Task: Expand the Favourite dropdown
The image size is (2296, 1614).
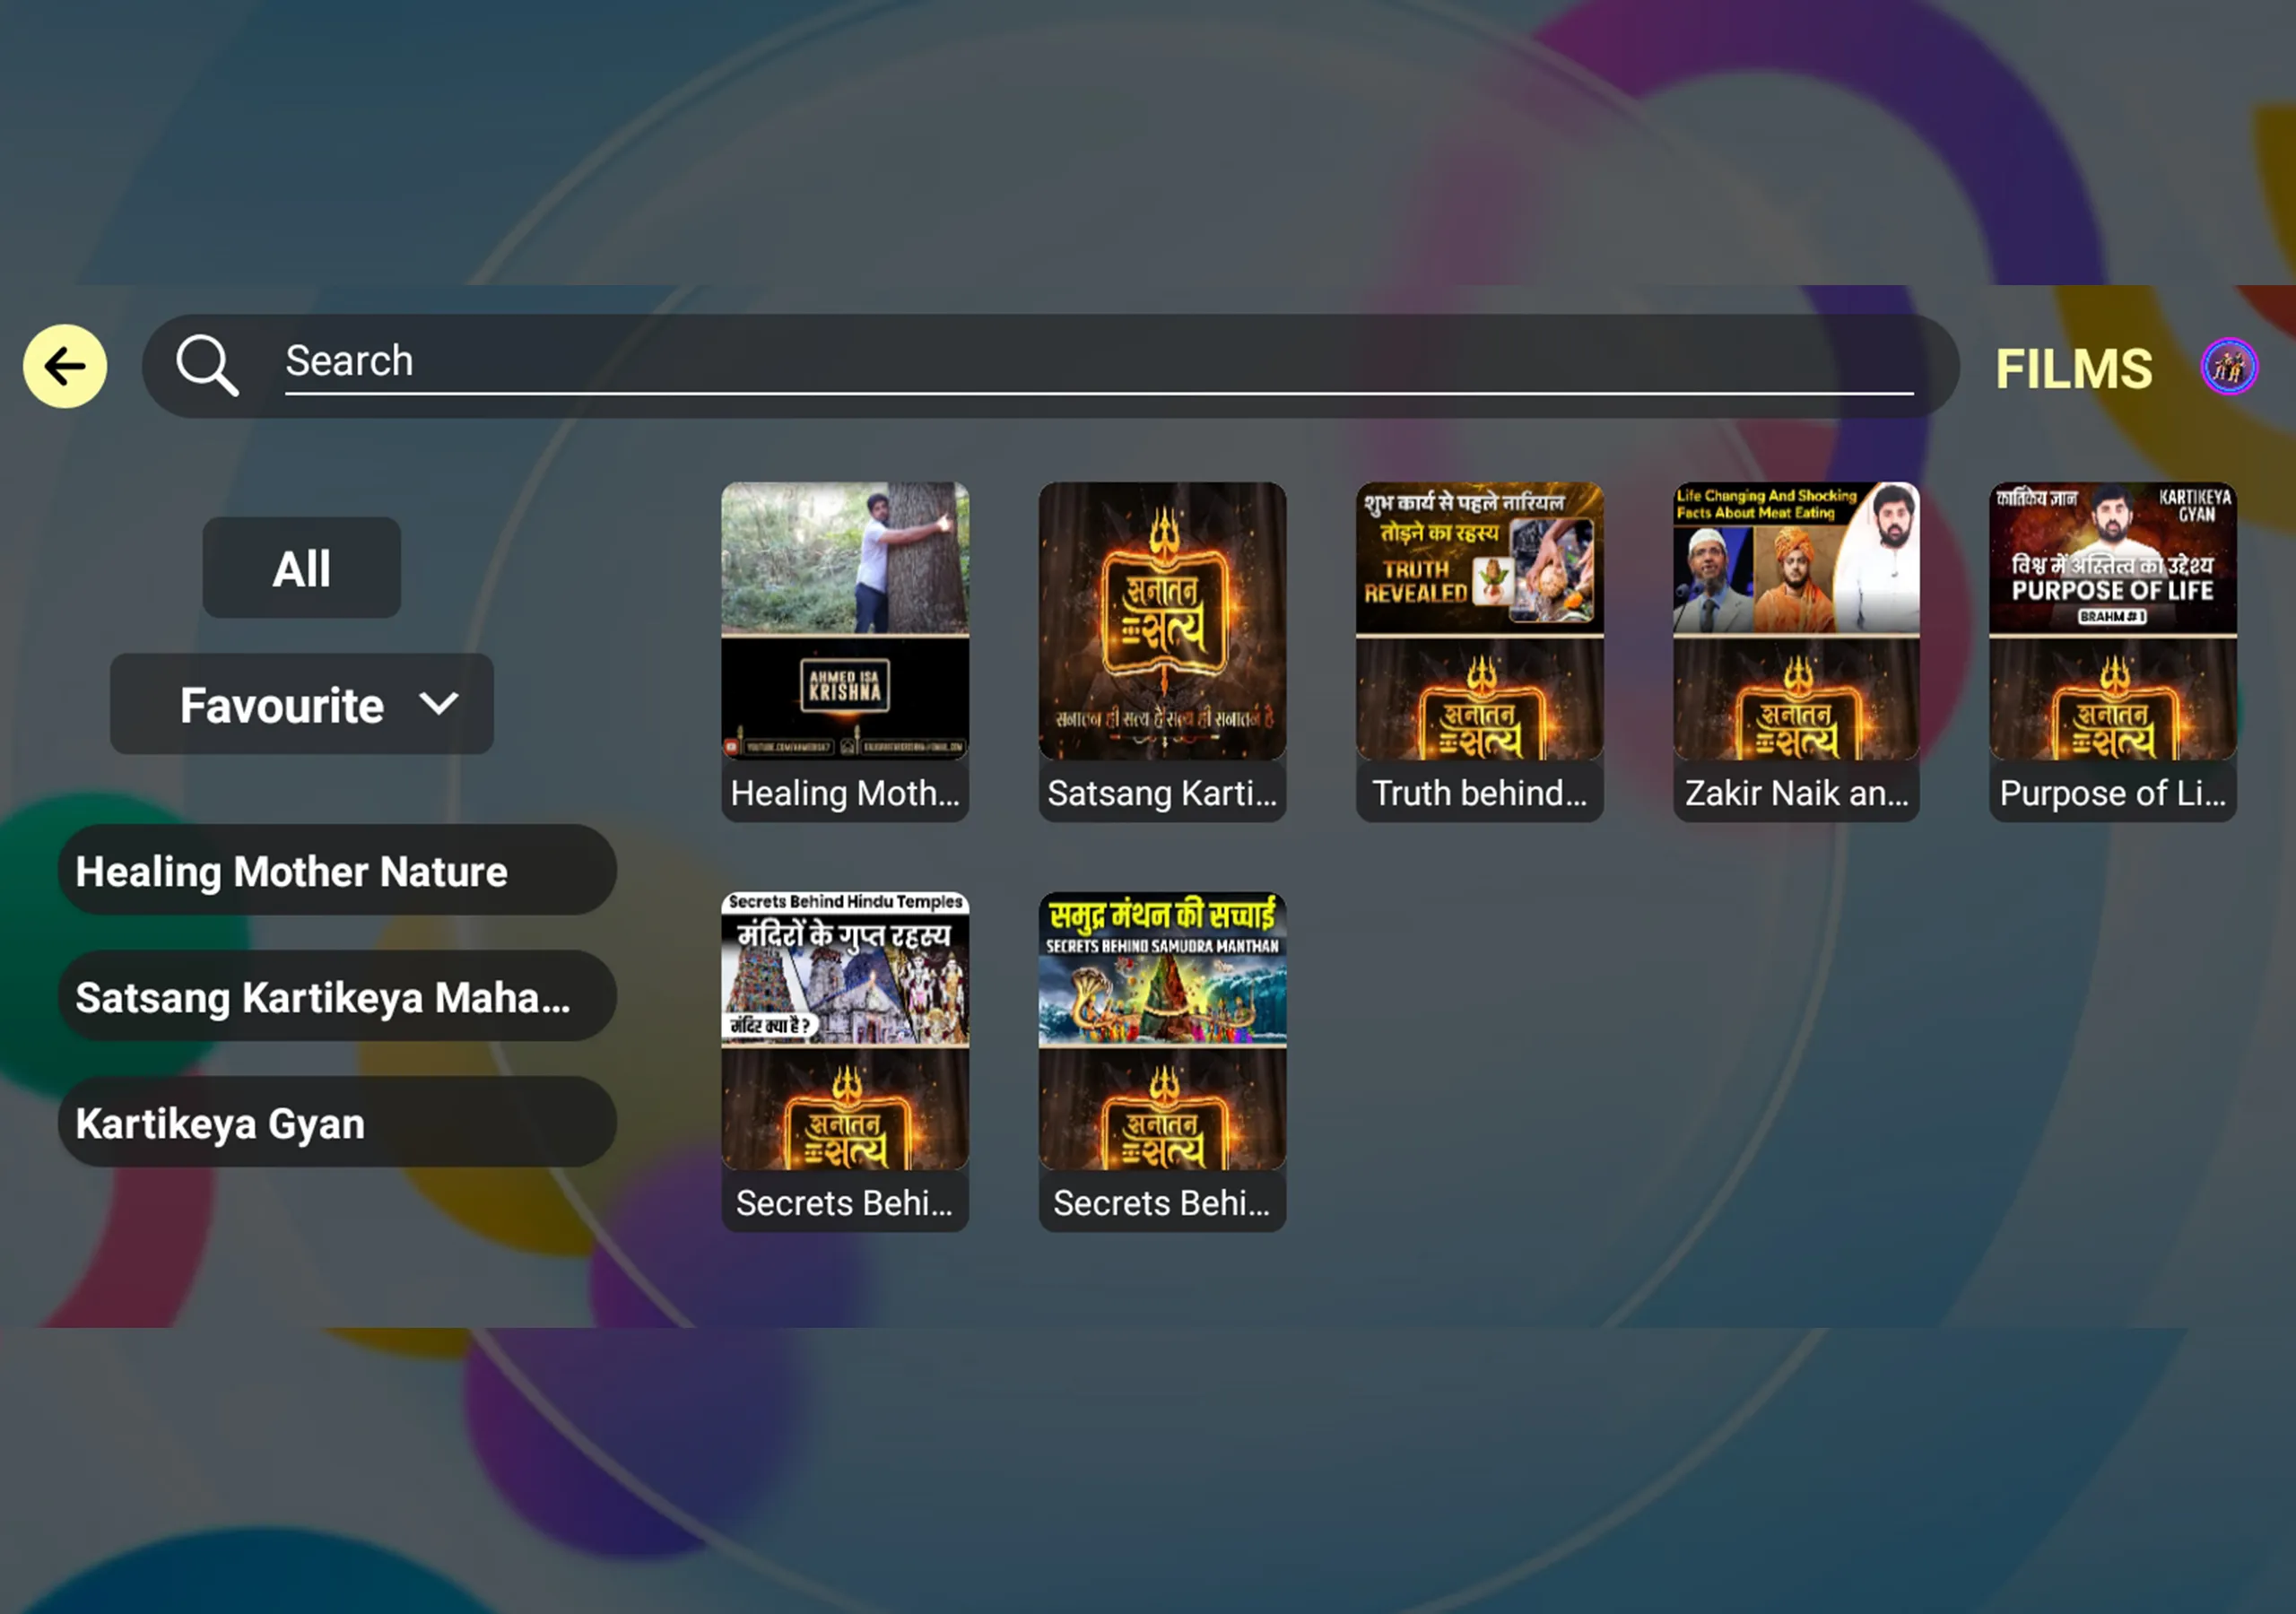Action: coord(302,704)
